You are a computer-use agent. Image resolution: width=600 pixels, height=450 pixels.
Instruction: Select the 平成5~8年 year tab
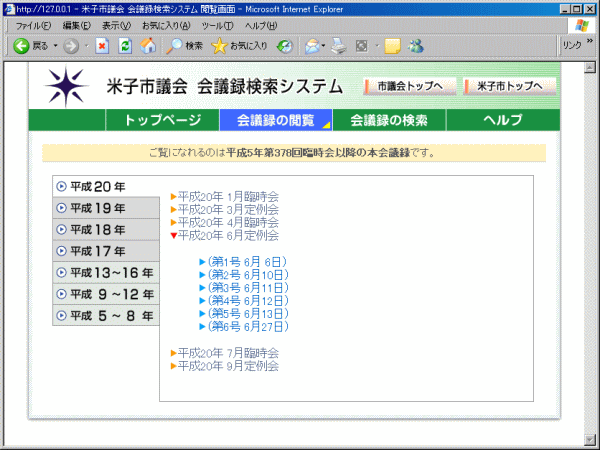[x=106, y=316]
